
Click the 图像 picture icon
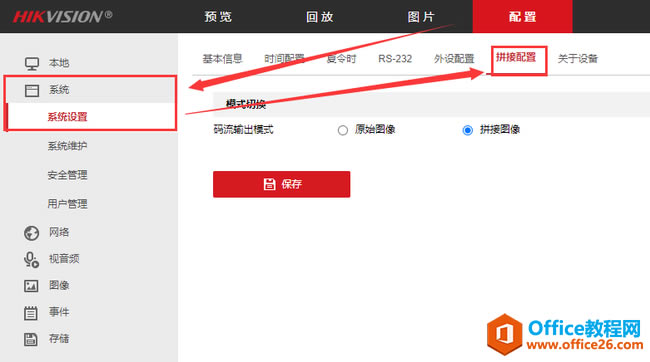[x=31, y=286]
